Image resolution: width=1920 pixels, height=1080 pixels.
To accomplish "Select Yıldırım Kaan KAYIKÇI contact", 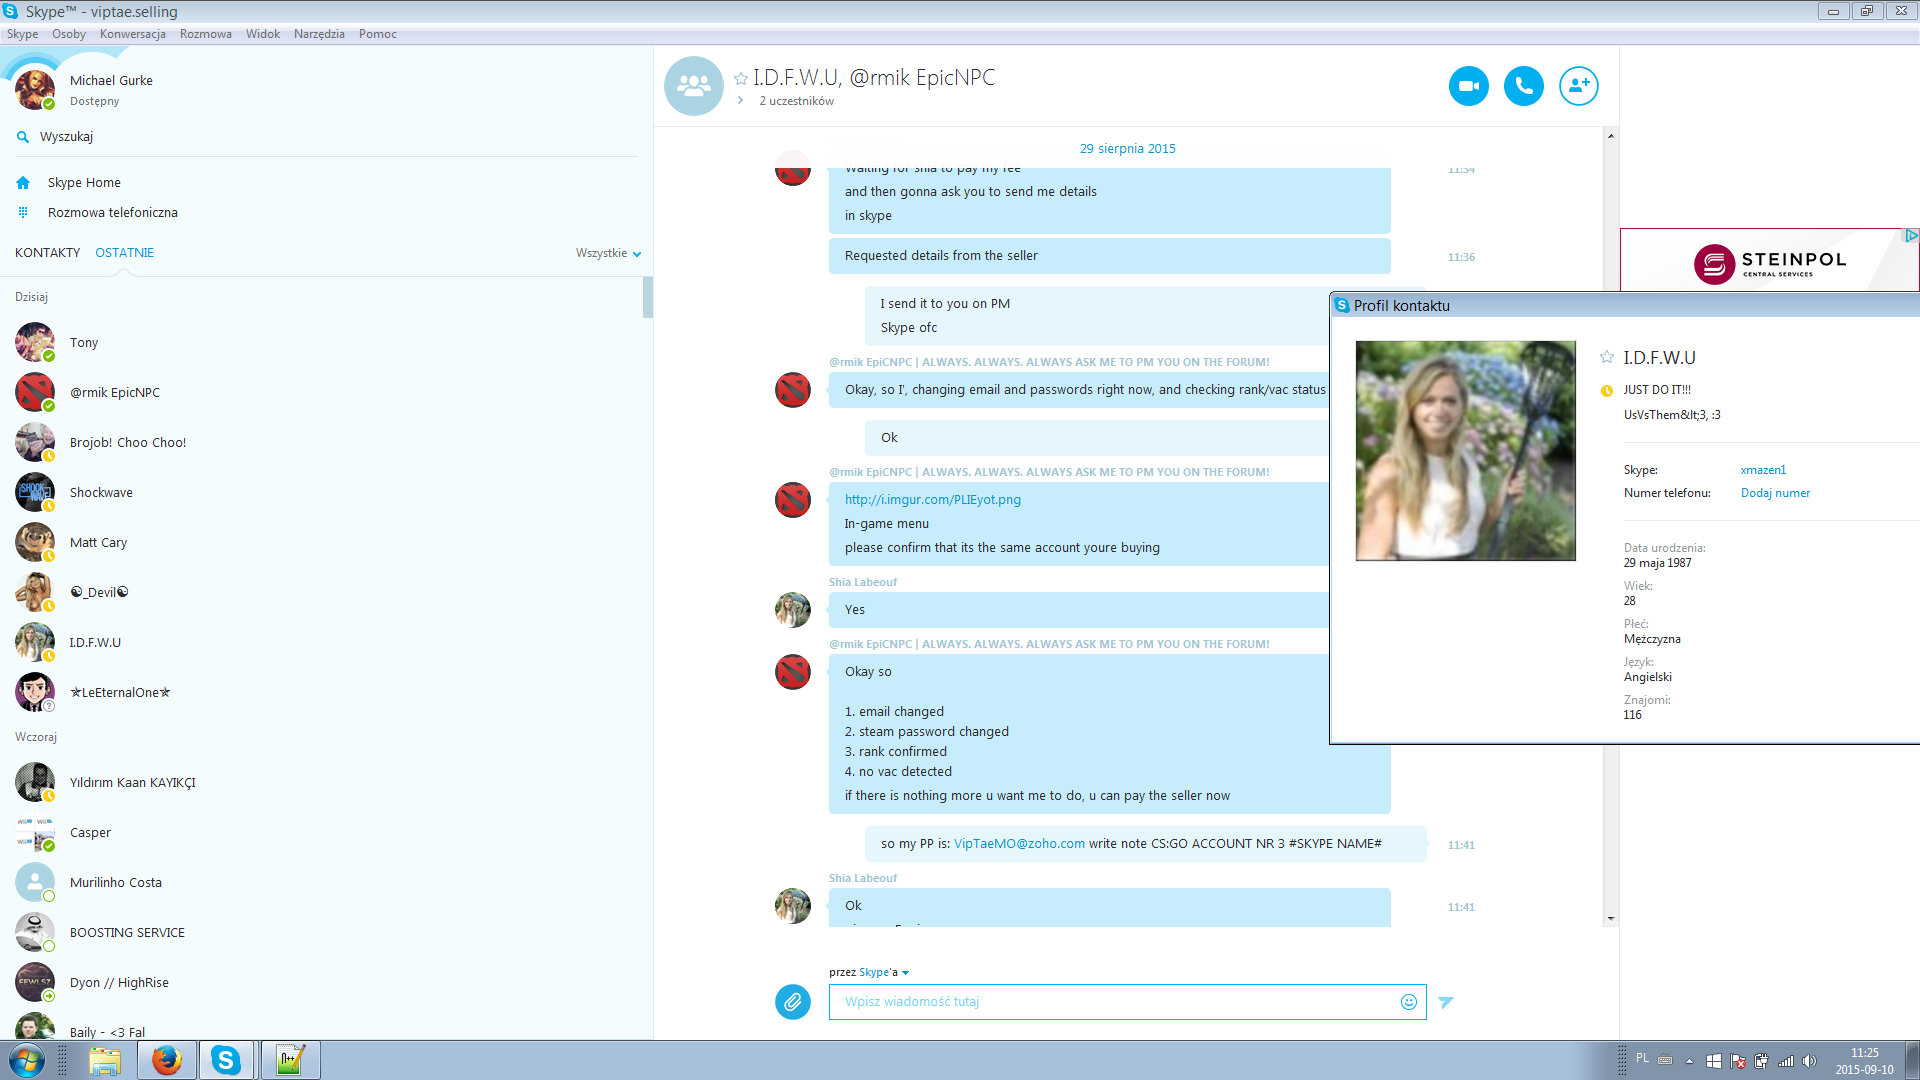I will pyautogui.click(x=132, y=783).
